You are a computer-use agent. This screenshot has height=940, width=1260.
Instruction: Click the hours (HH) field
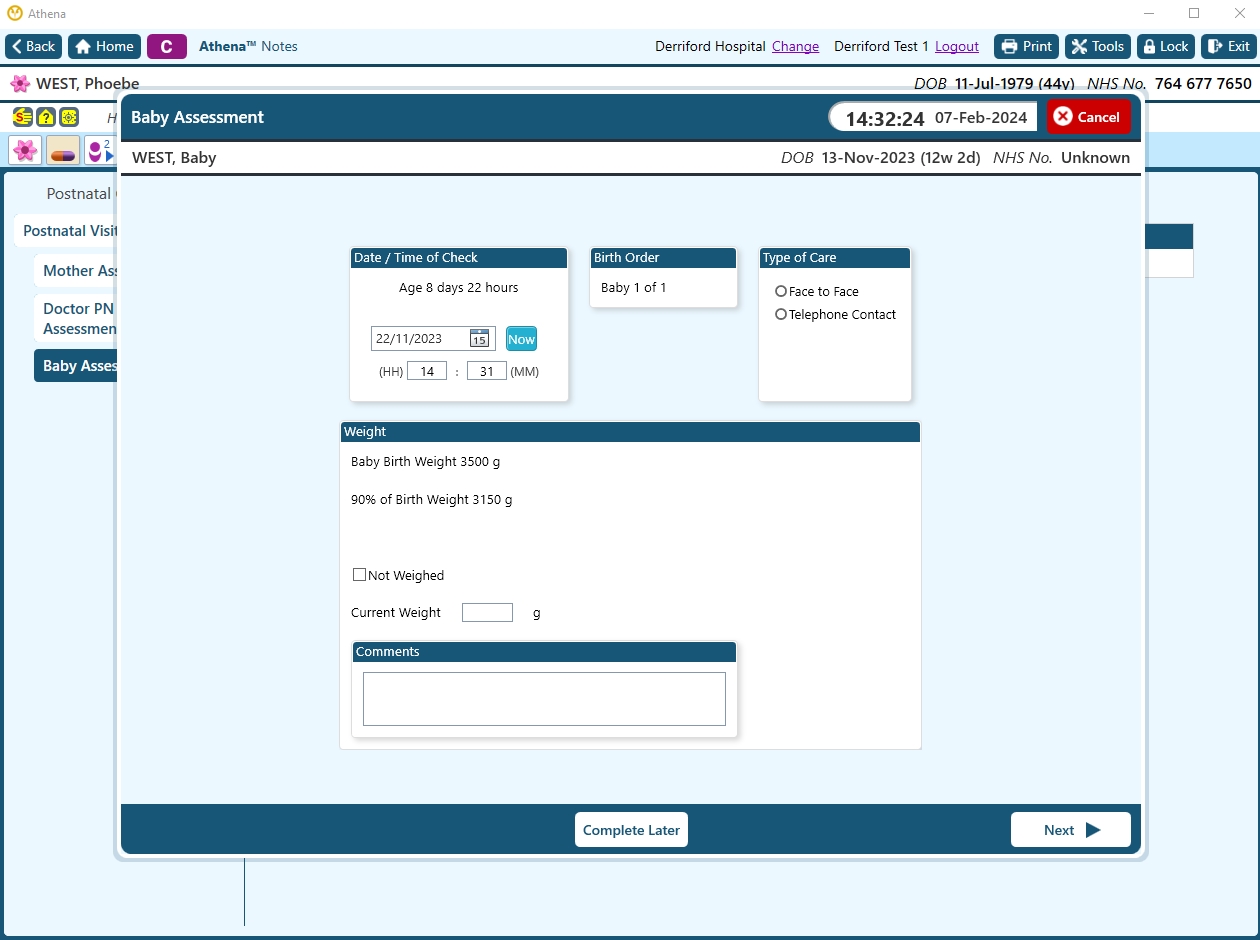[x=427, y=371]
